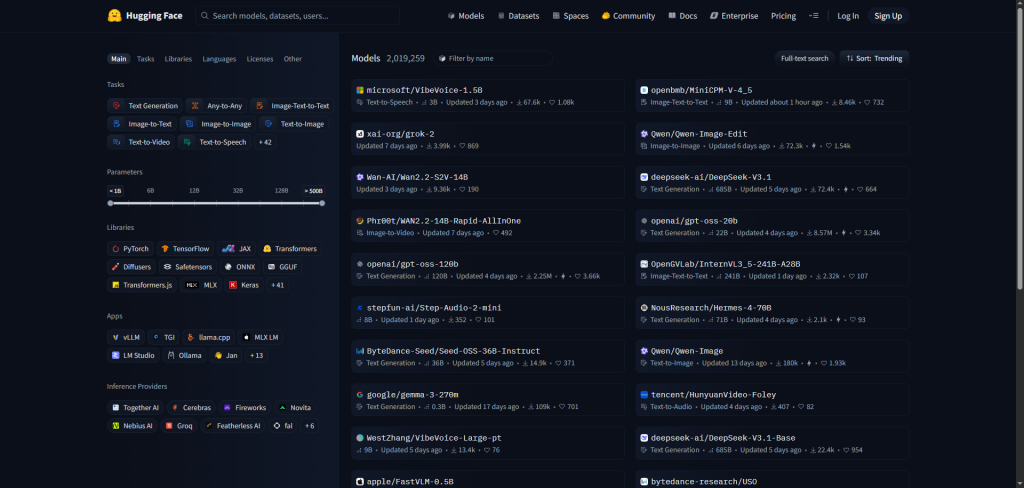Screen dimensions: 1024x488
Task: Click the Sign Up button
Action: [888, 16]
